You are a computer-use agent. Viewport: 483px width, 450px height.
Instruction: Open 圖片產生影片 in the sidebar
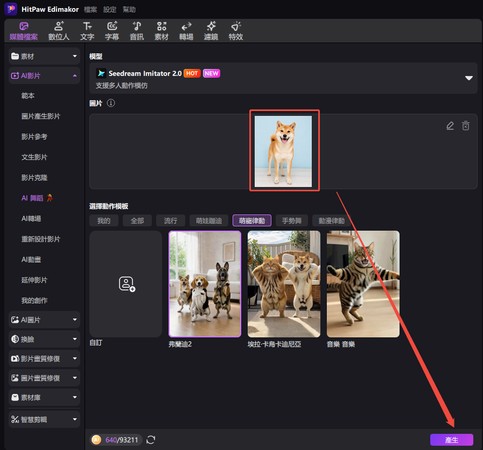(41, 116)
